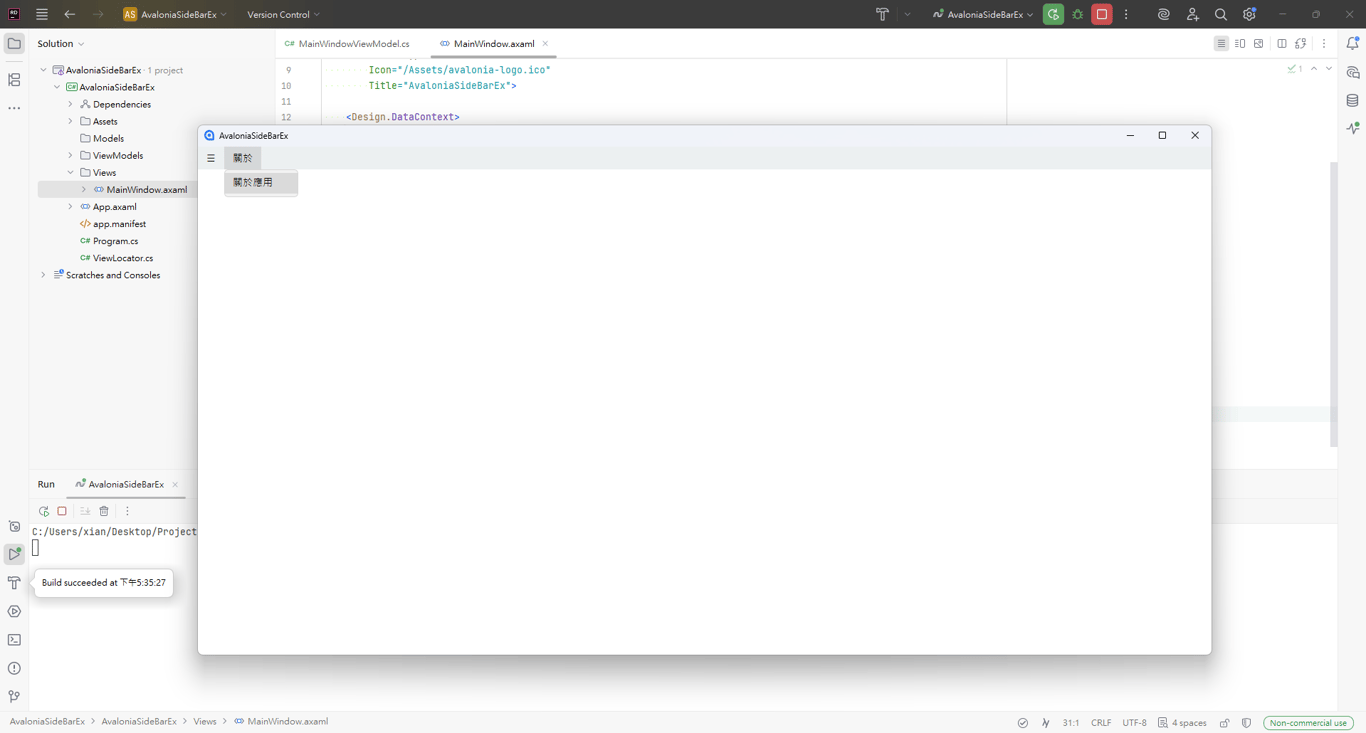Select Program.cs in the solution tree
The image size is (1366, 733).
115,241
